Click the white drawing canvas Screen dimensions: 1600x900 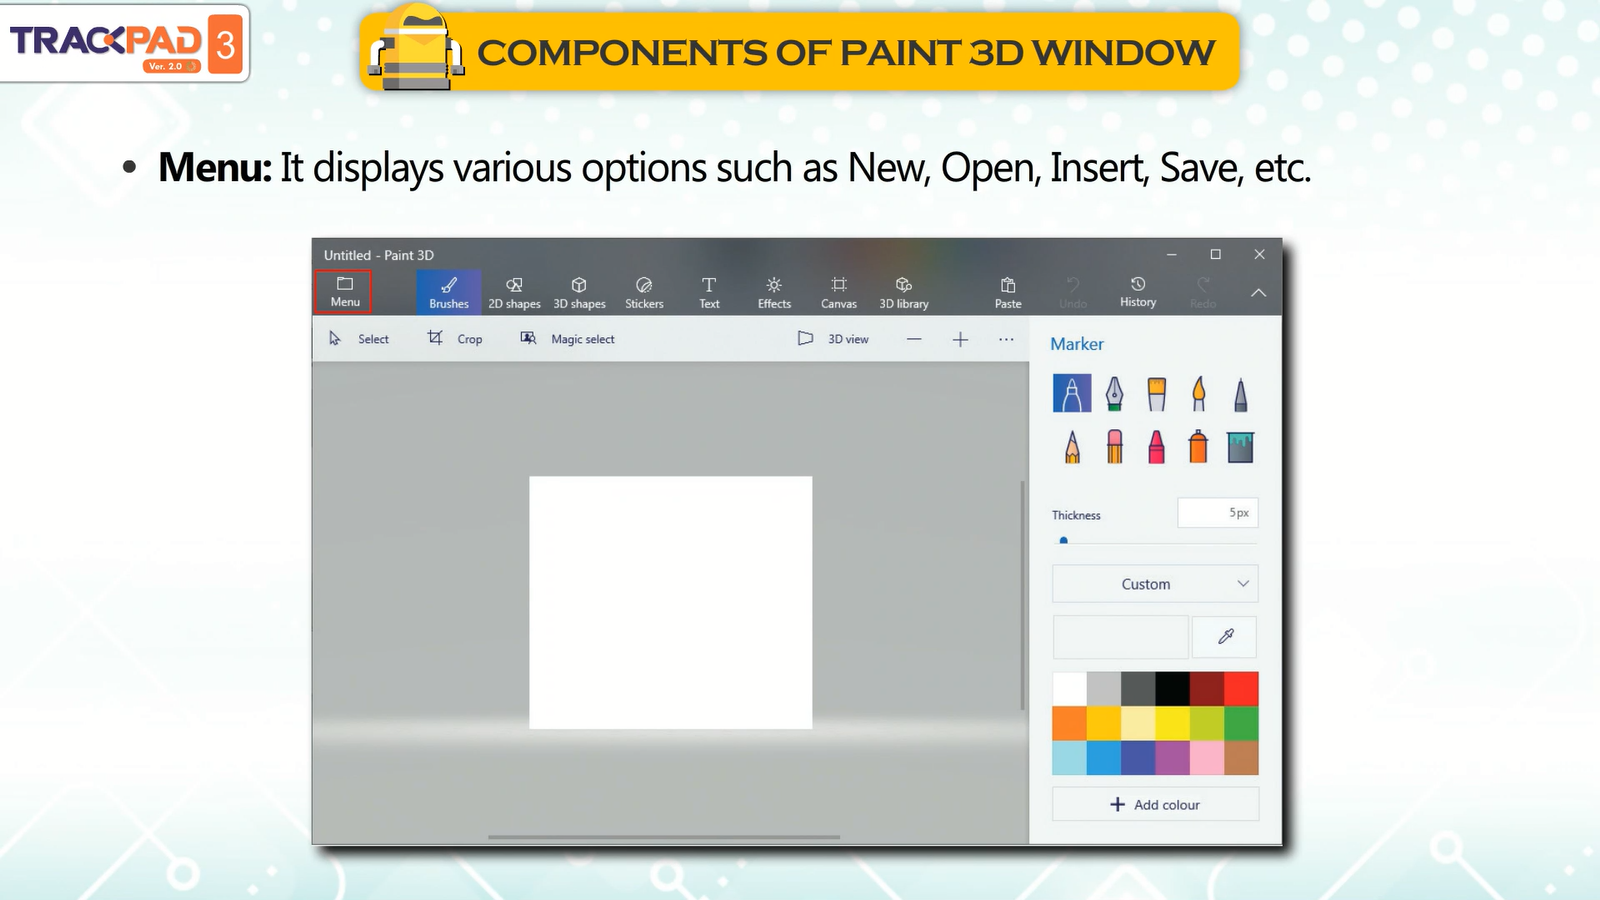pos(671,602)
